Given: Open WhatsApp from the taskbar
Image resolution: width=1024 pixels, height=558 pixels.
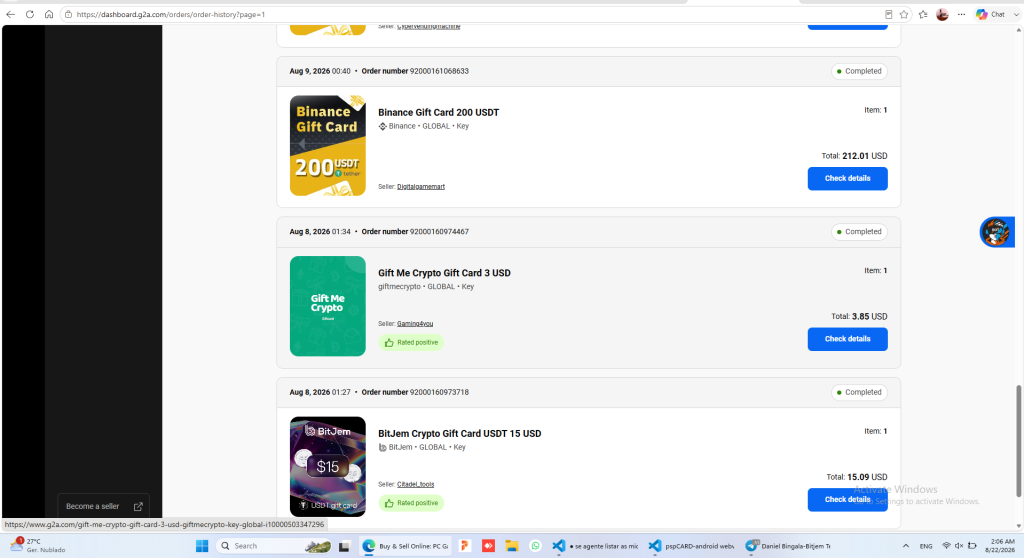Looking at the screenshot, I should 535,546.
